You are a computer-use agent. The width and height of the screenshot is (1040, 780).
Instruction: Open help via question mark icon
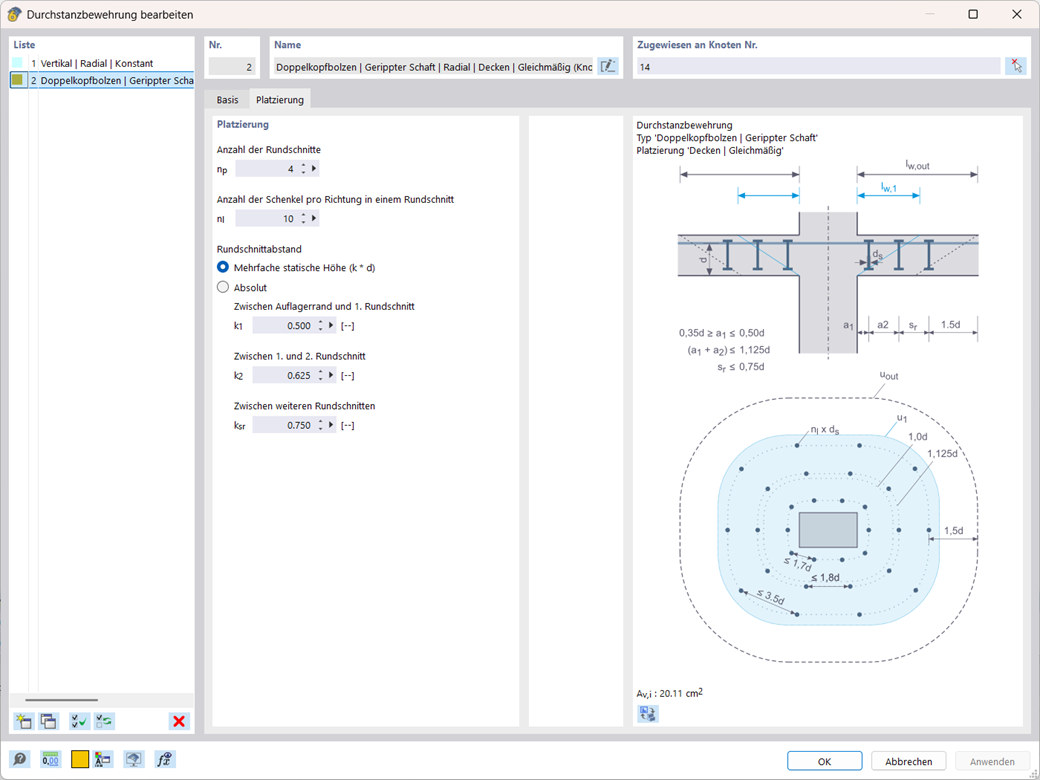(20, 759)
